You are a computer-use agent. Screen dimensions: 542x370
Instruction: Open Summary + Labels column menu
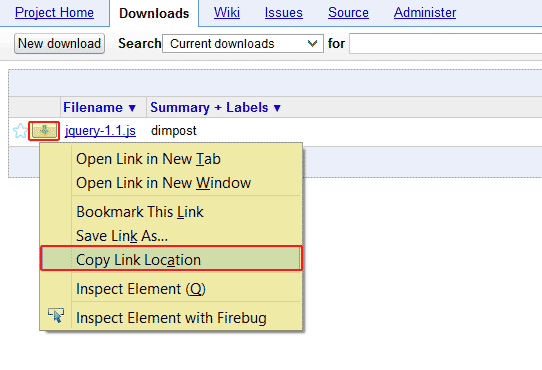215,108
